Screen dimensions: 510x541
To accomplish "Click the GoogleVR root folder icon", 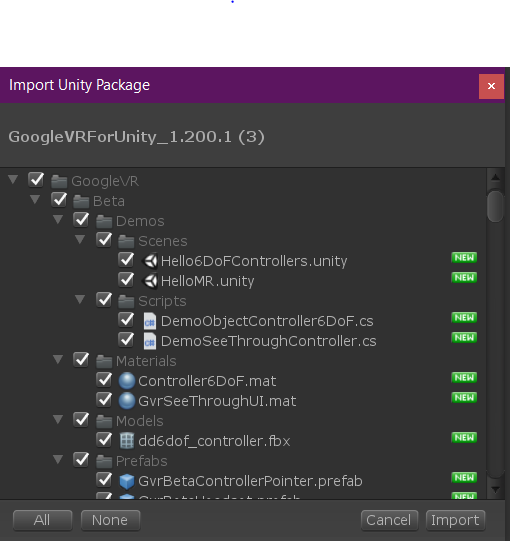I will (59, 181).
